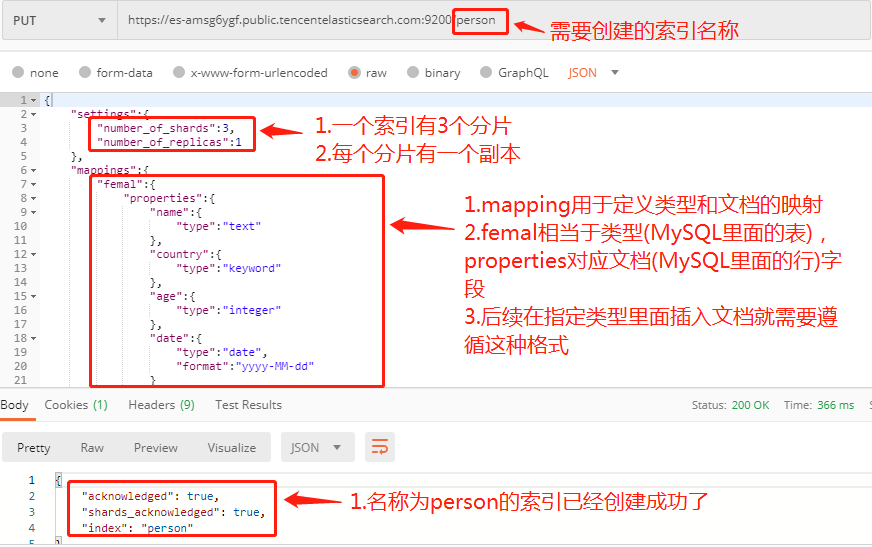This screenshot has height=547, width=872.
Task: Collapse the femal block at line 7
Action: pos(34,185)
